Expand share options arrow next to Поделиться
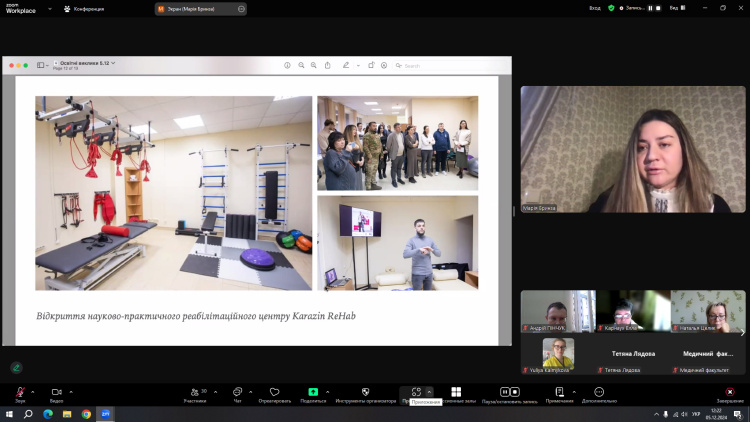This screenshot has height=422, width=750. [x=328, y=392]
